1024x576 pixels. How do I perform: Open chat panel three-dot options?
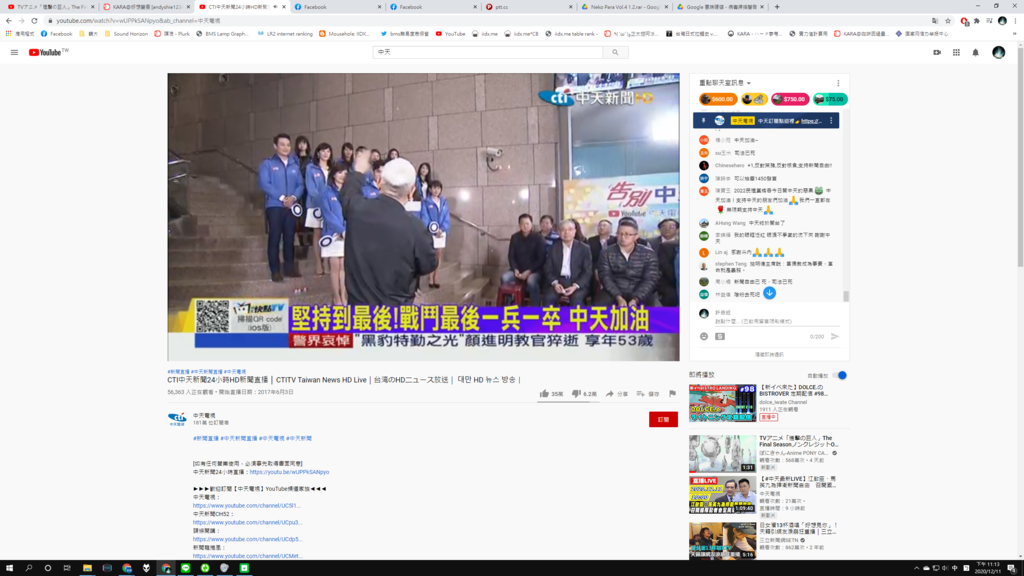[x=838, y=83]
